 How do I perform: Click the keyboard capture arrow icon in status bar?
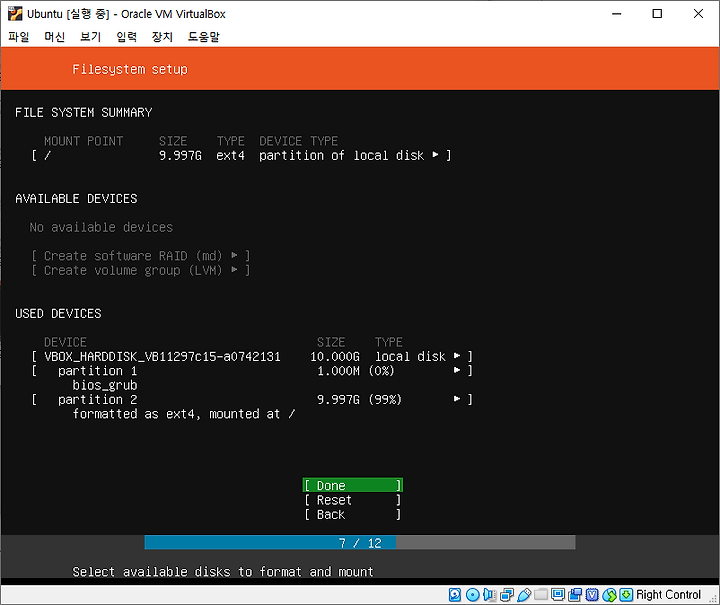coord(626,594)
